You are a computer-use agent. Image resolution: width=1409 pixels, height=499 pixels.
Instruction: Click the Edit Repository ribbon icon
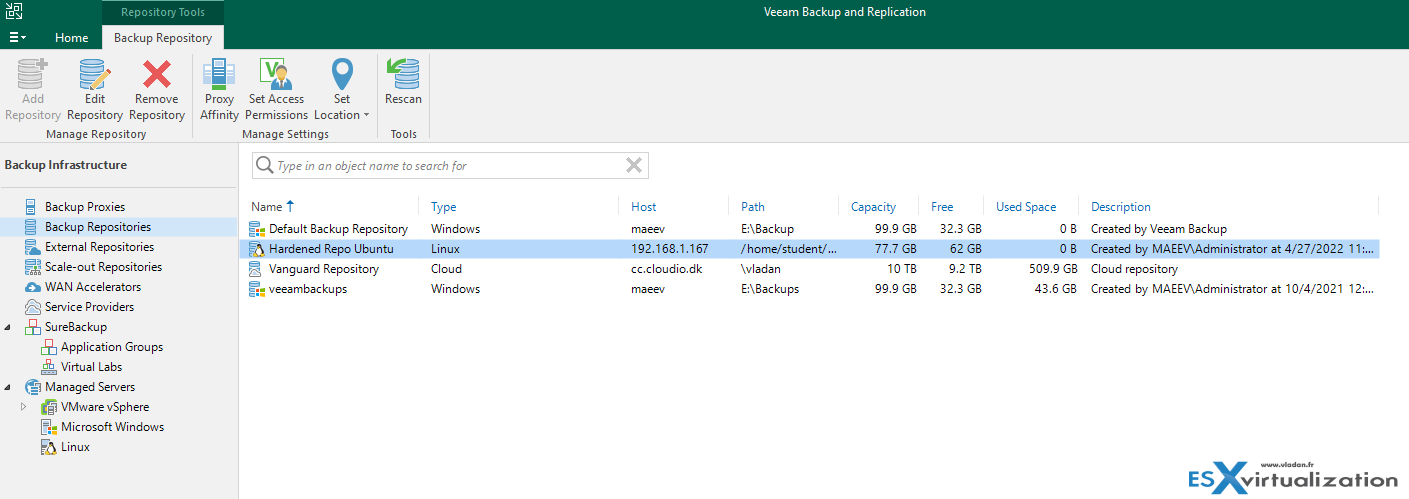[95, 75]
